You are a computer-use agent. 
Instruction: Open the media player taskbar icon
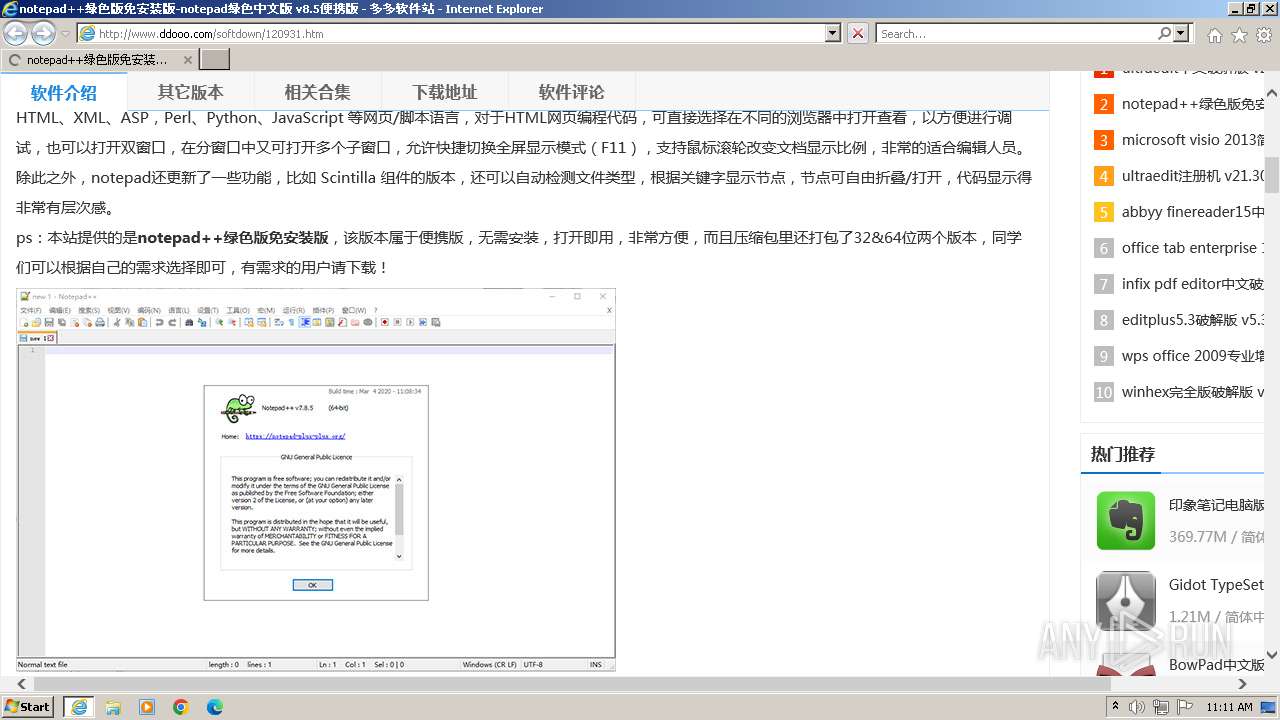pos(147,707)
